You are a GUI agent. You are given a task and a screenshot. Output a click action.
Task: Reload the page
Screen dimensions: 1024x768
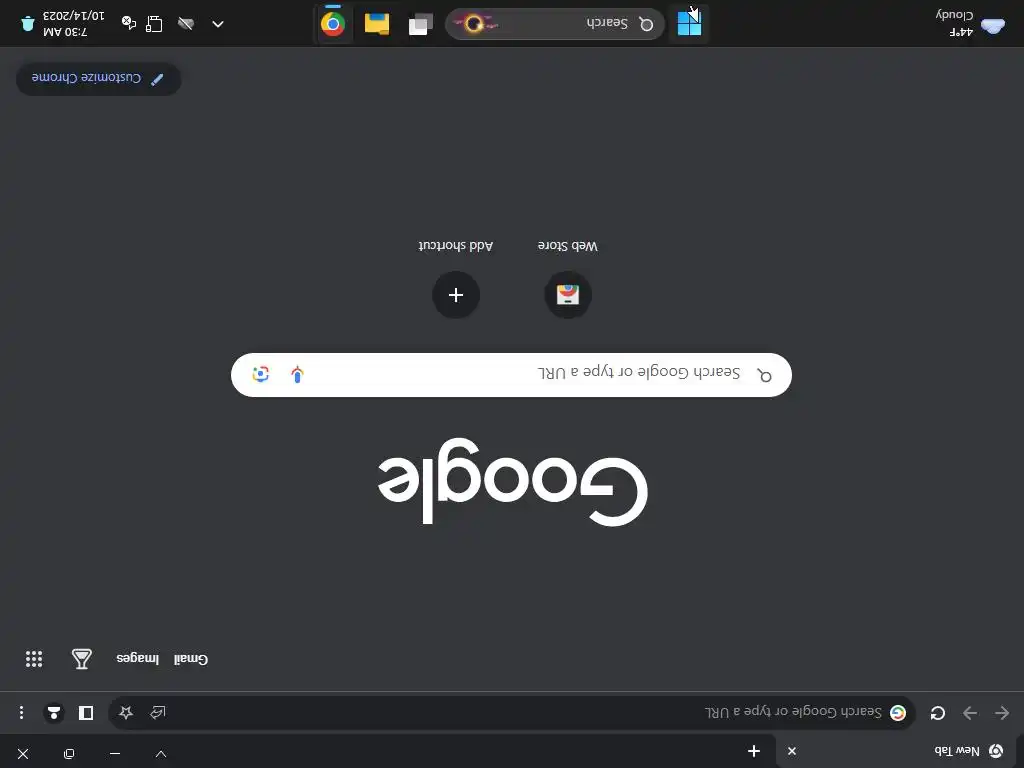[x=938, y=712]
